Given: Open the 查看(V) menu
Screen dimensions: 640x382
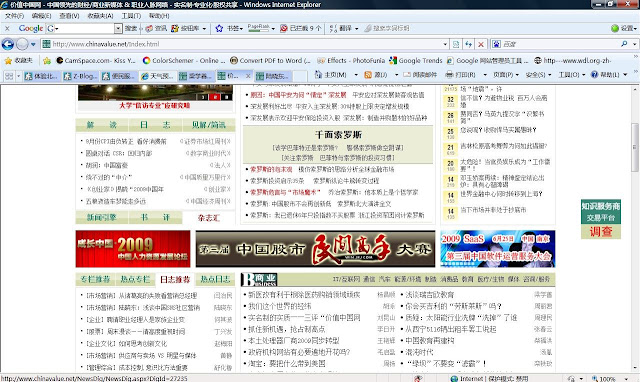Looking at the screenshot, I should (69, 16).
